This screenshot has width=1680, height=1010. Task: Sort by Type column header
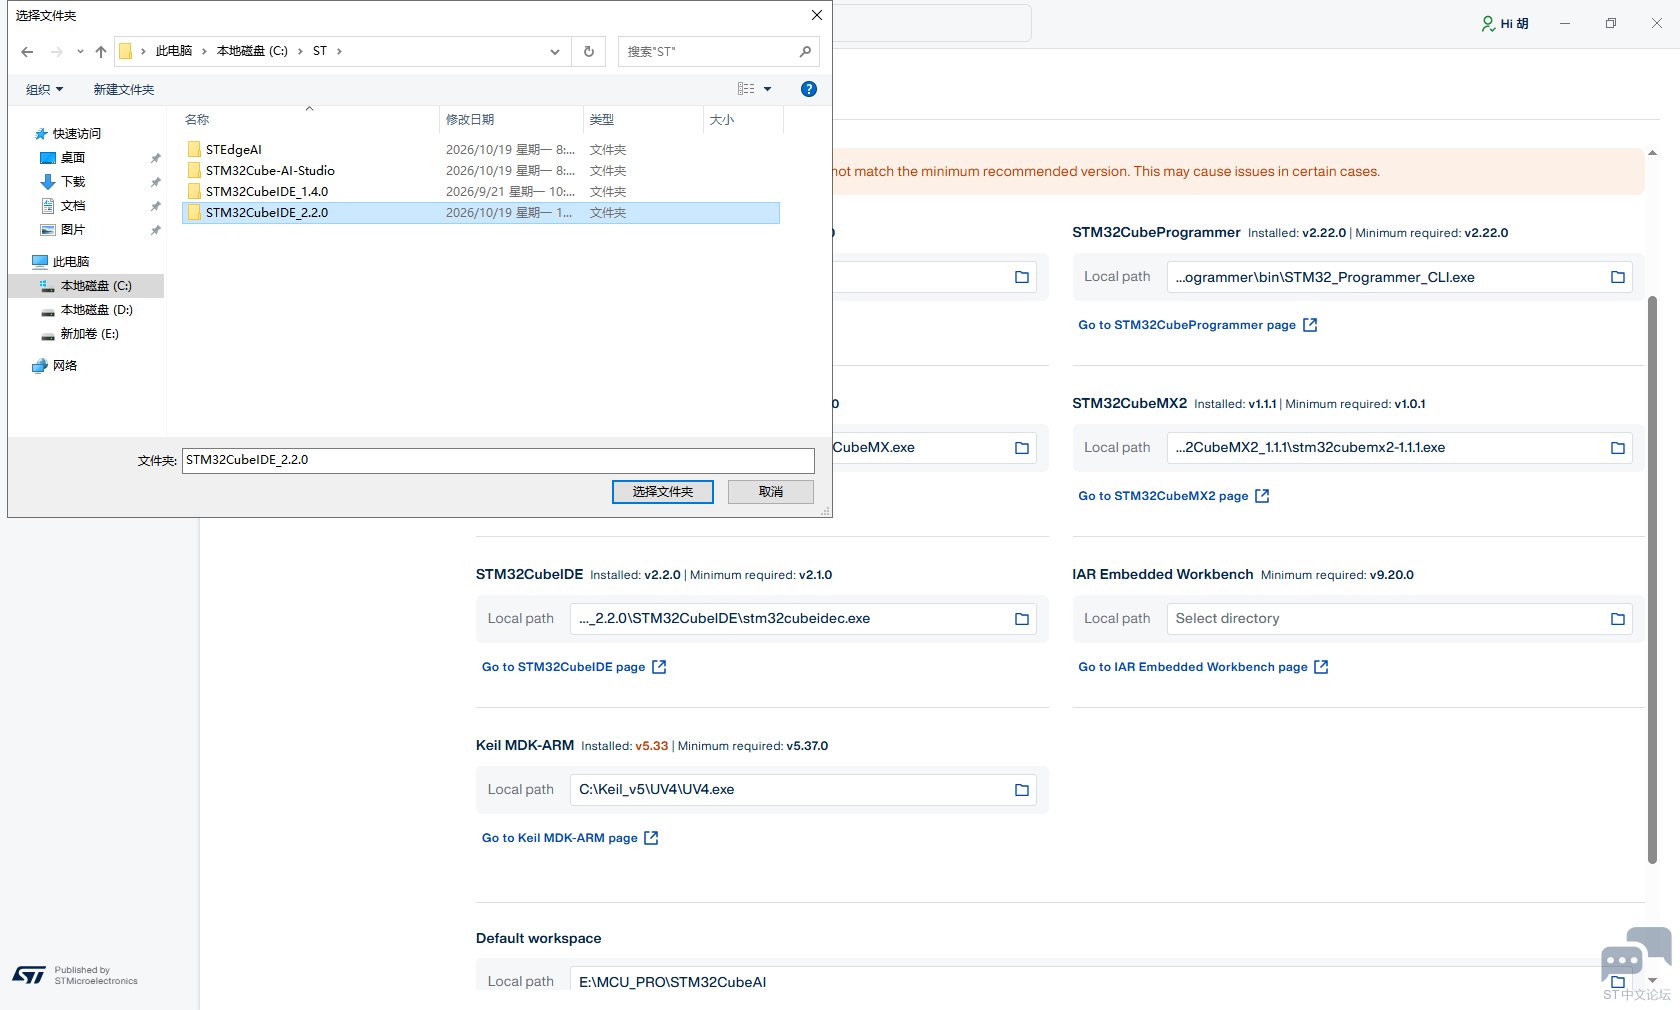(643, 119)
